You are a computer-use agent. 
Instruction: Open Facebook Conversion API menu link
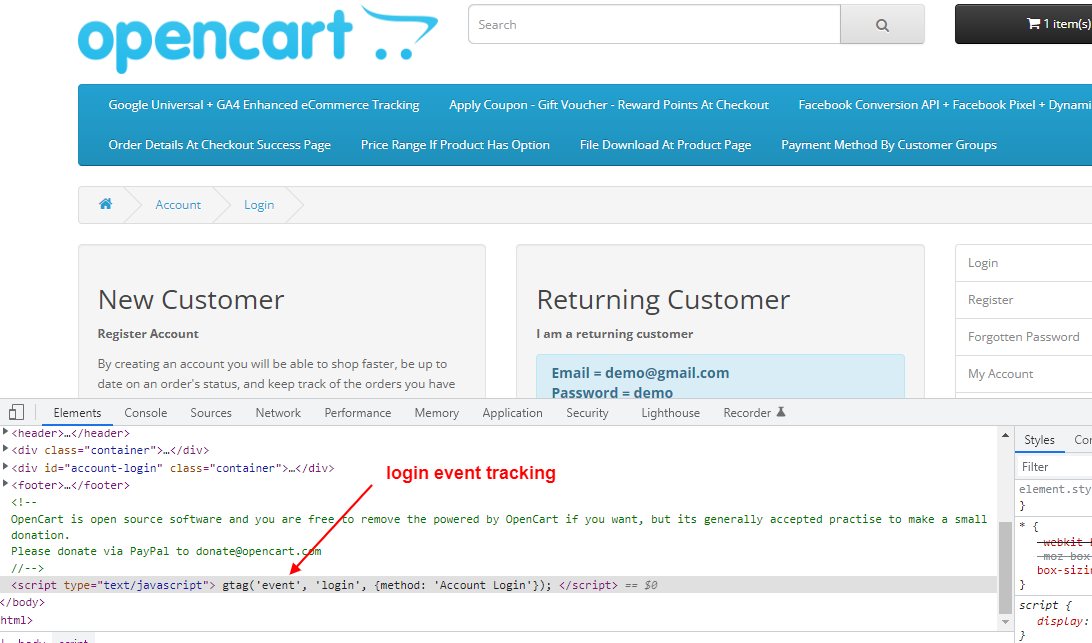tap(945, 104)
